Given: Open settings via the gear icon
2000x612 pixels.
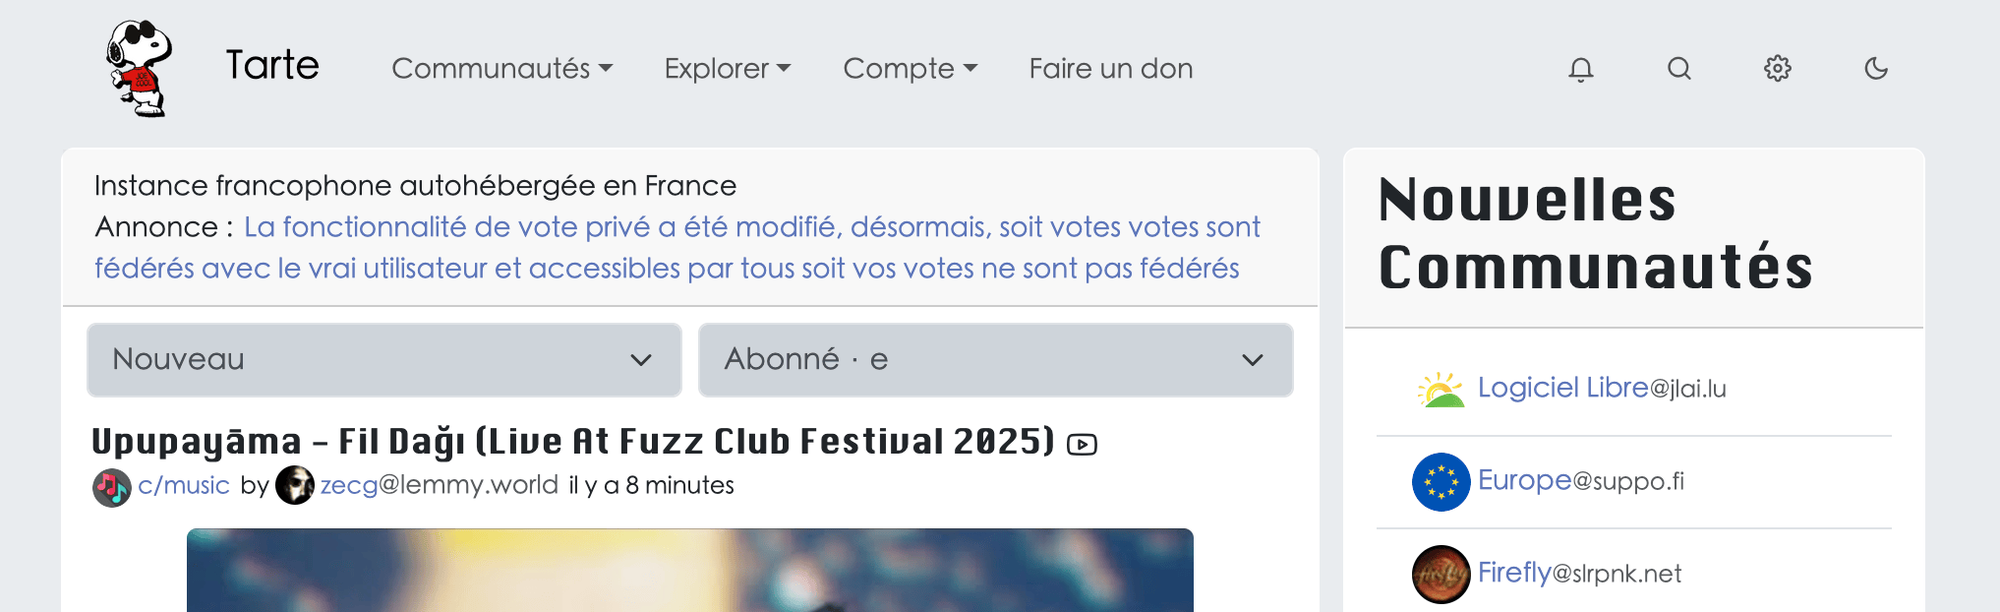Looking at the screenshot, I should (1777, 69).
